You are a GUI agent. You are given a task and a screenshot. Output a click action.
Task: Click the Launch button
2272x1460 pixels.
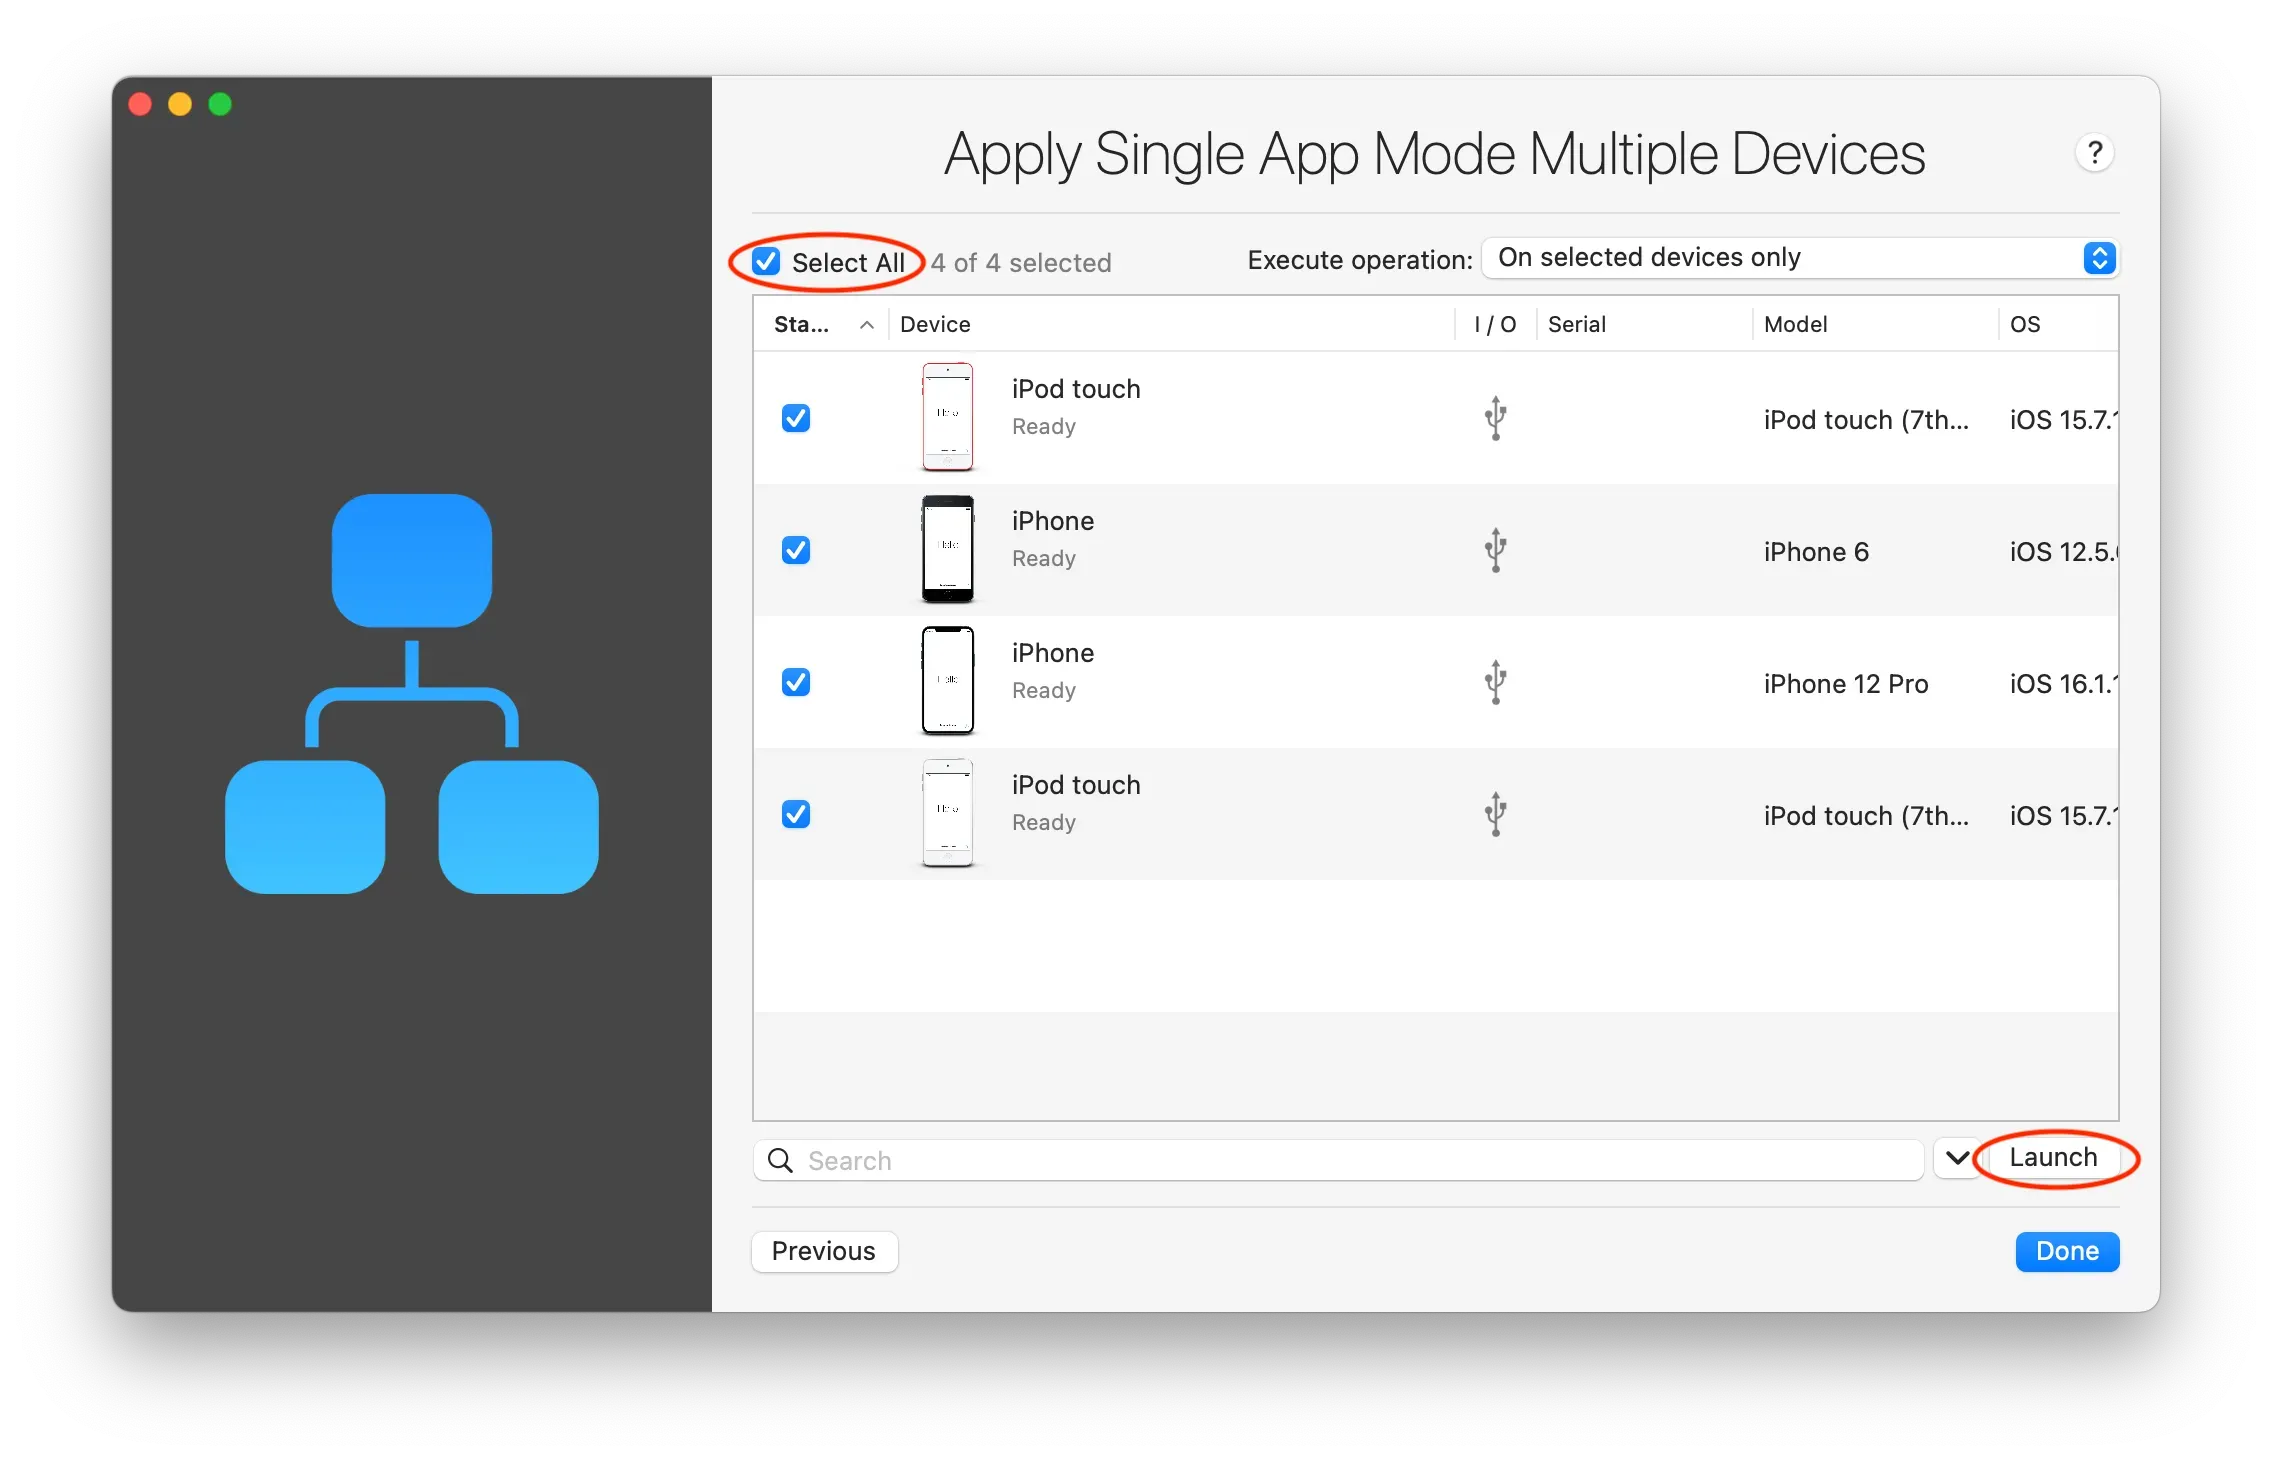click(x=2053, y=1157)
